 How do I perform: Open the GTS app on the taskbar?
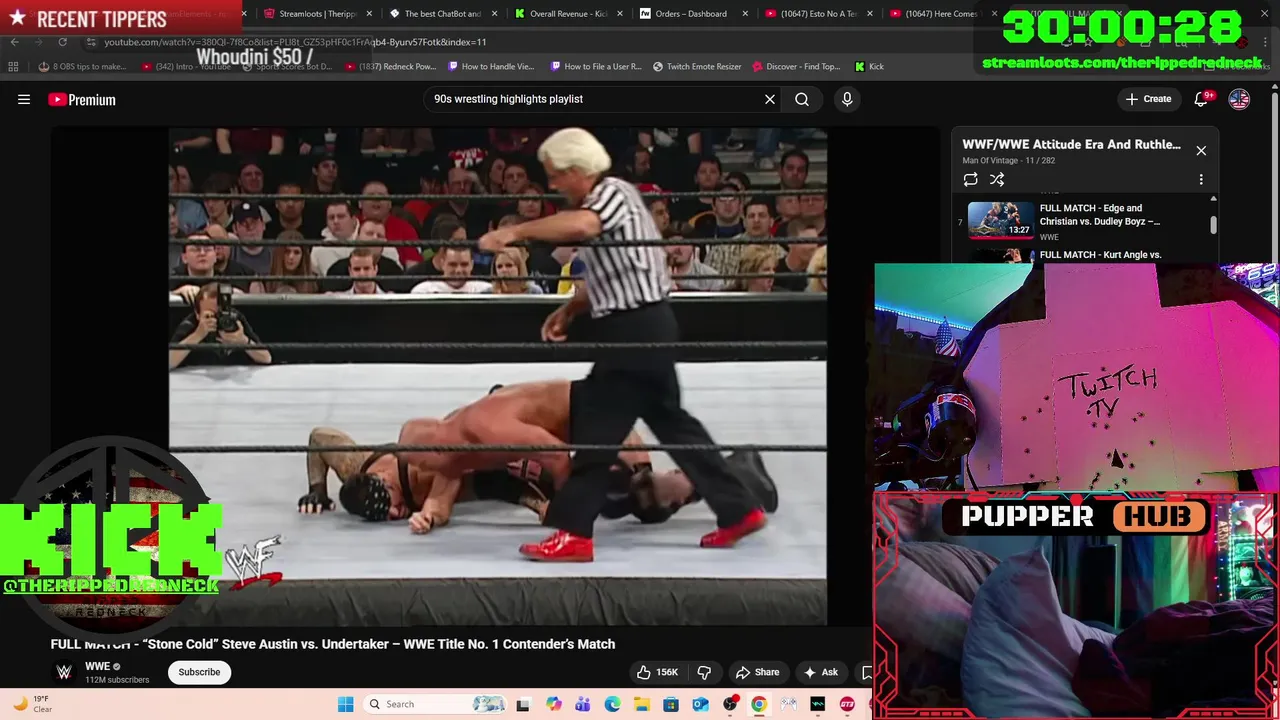(847, 704)
